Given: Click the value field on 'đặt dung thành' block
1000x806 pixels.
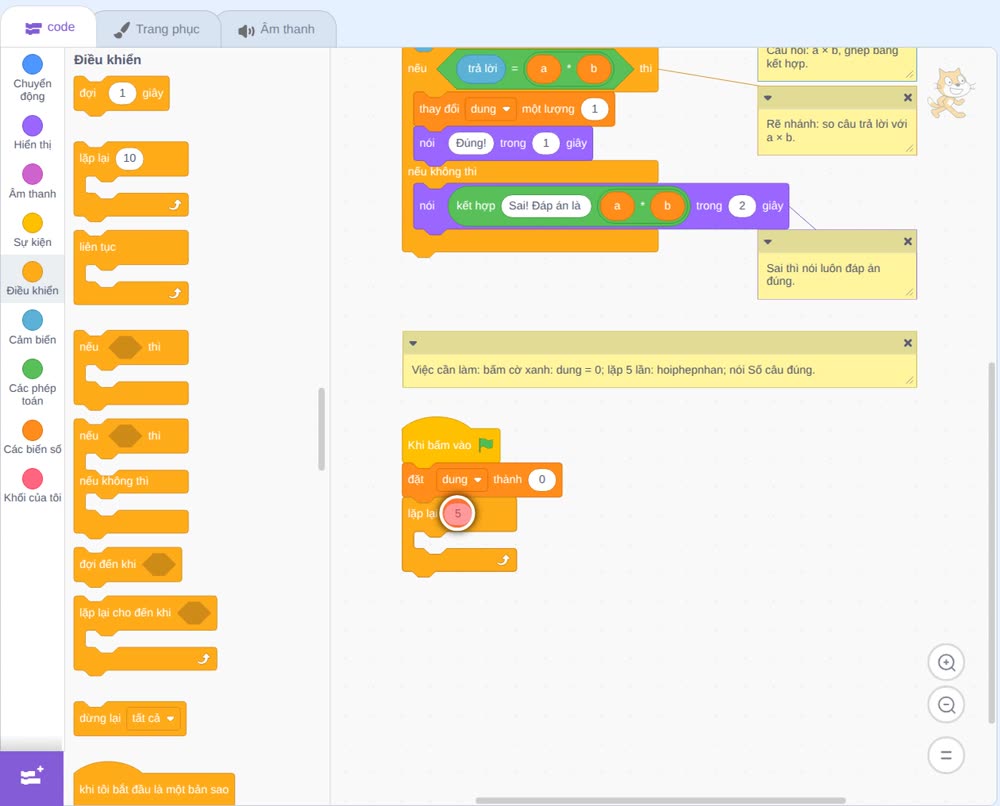Looking at the screenshot, I should pyautogui.click(x=541, y=480).
